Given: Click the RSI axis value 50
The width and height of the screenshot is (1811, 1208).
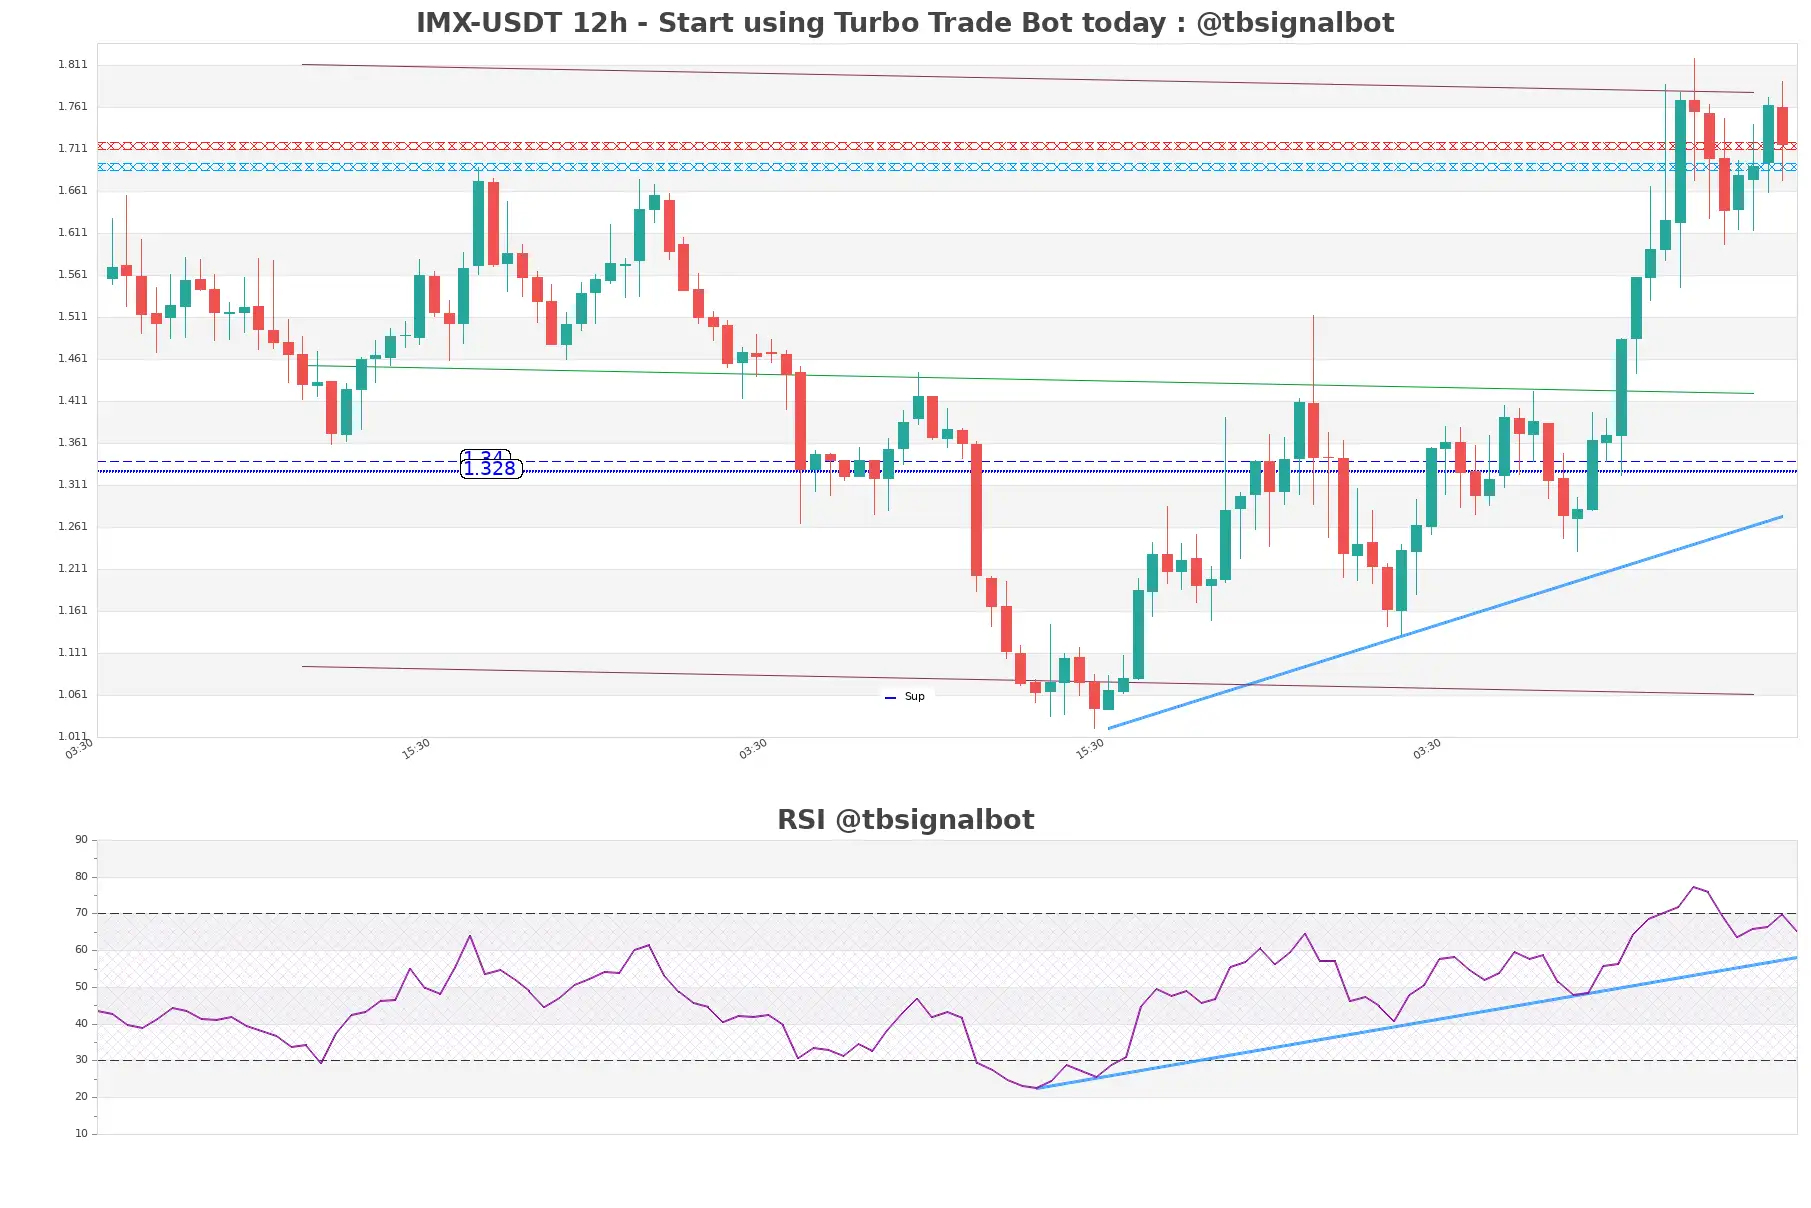Looking at the screenshot, I should [81, 987].
